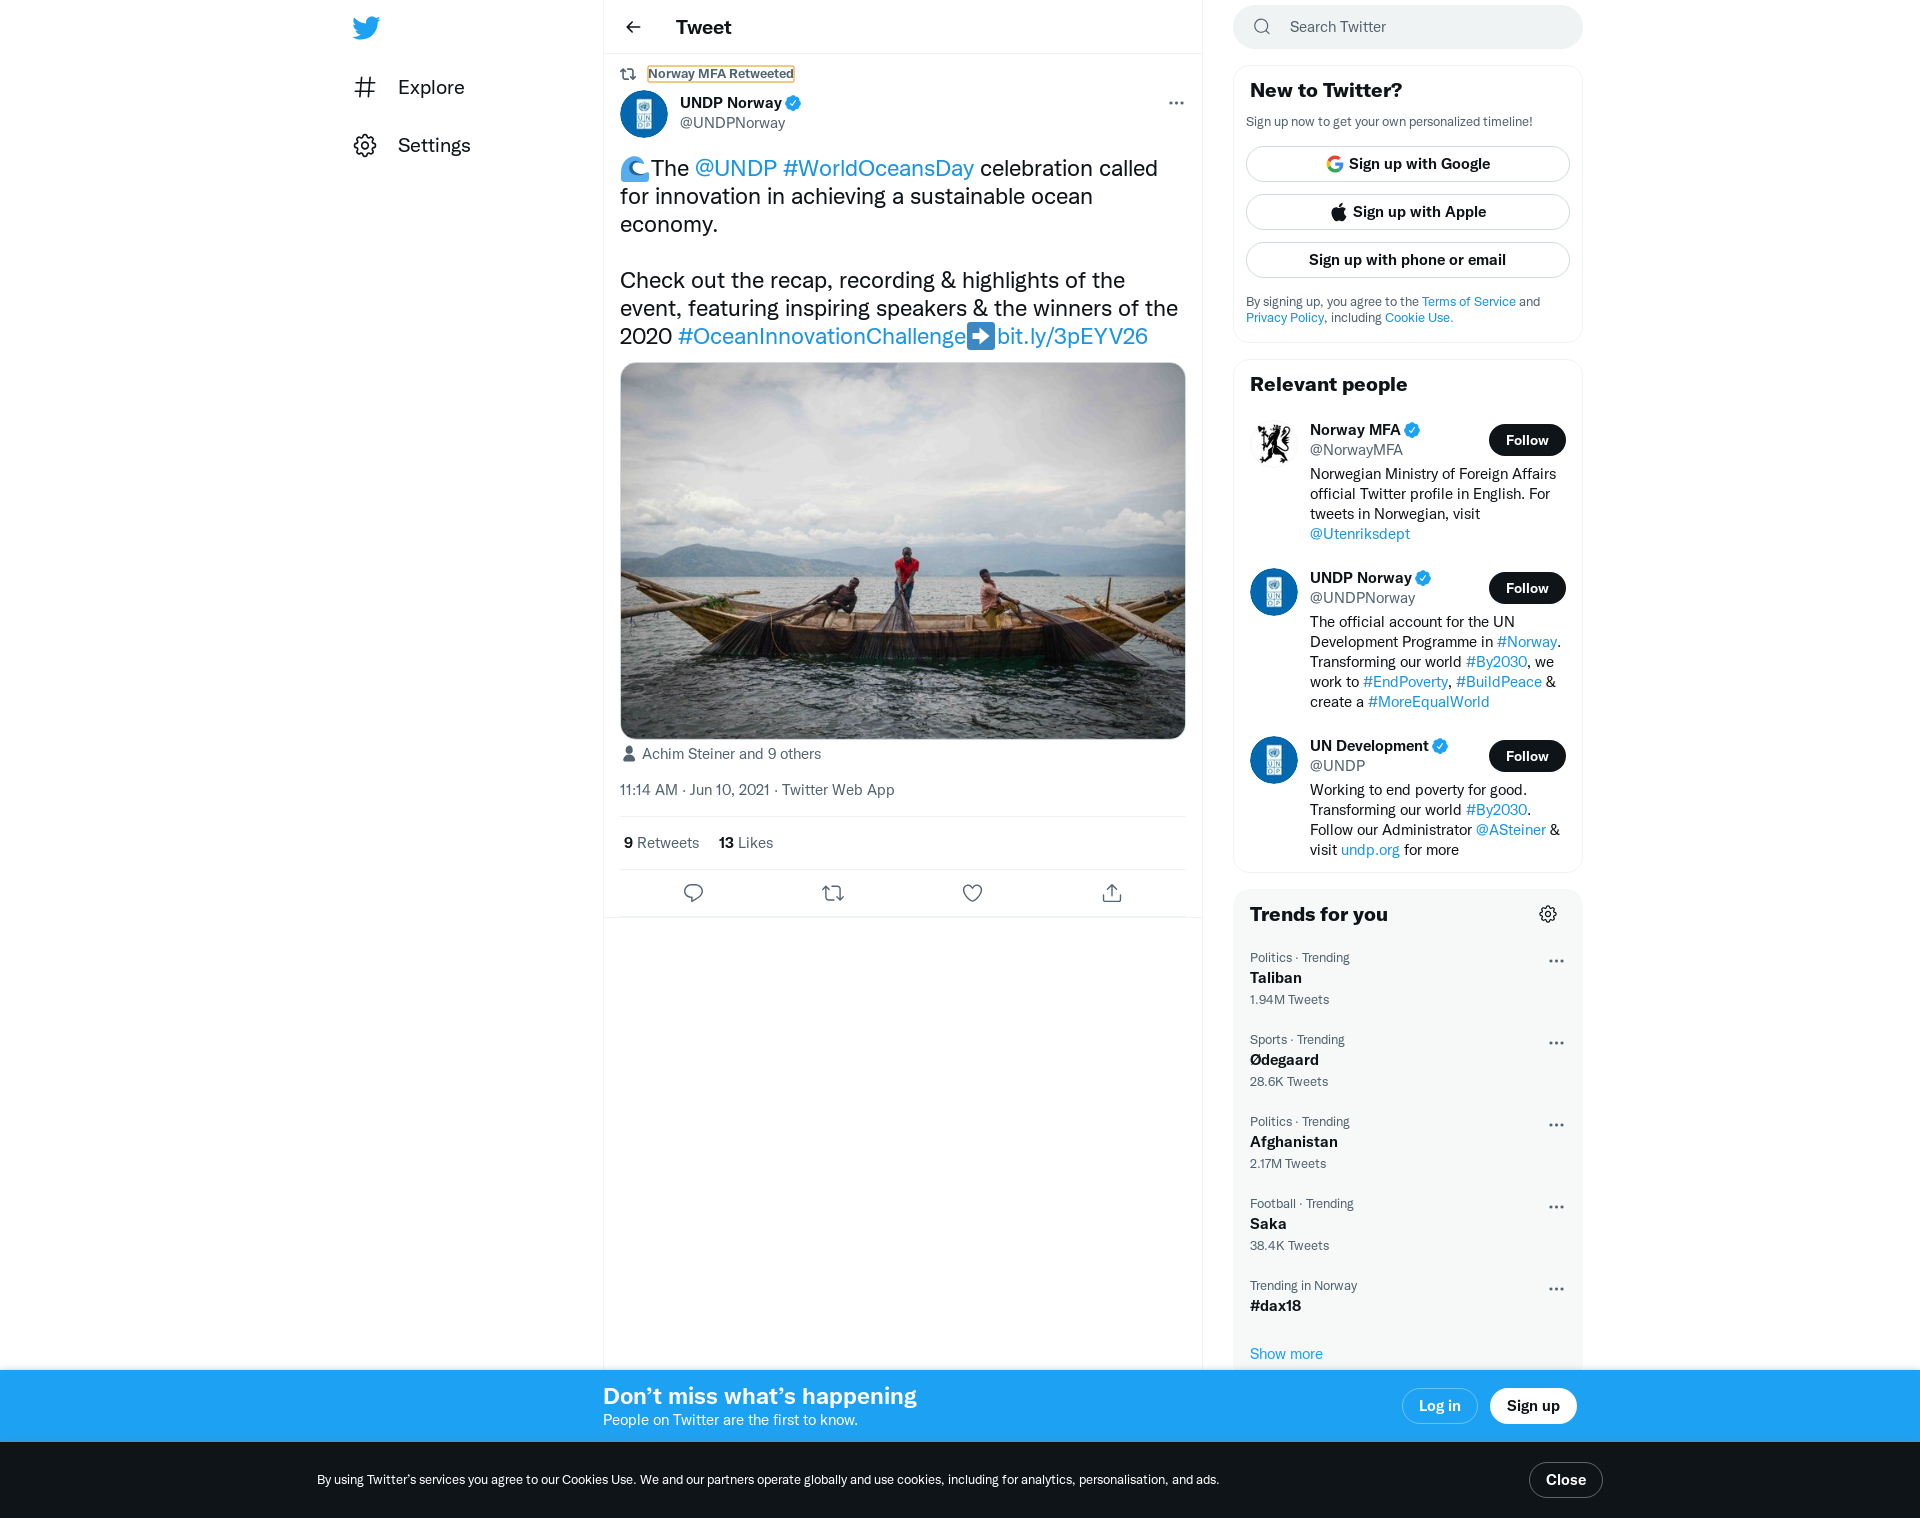Click the UNDP Norway tweet avatar
The image size is (1920, 1518).
644,114
